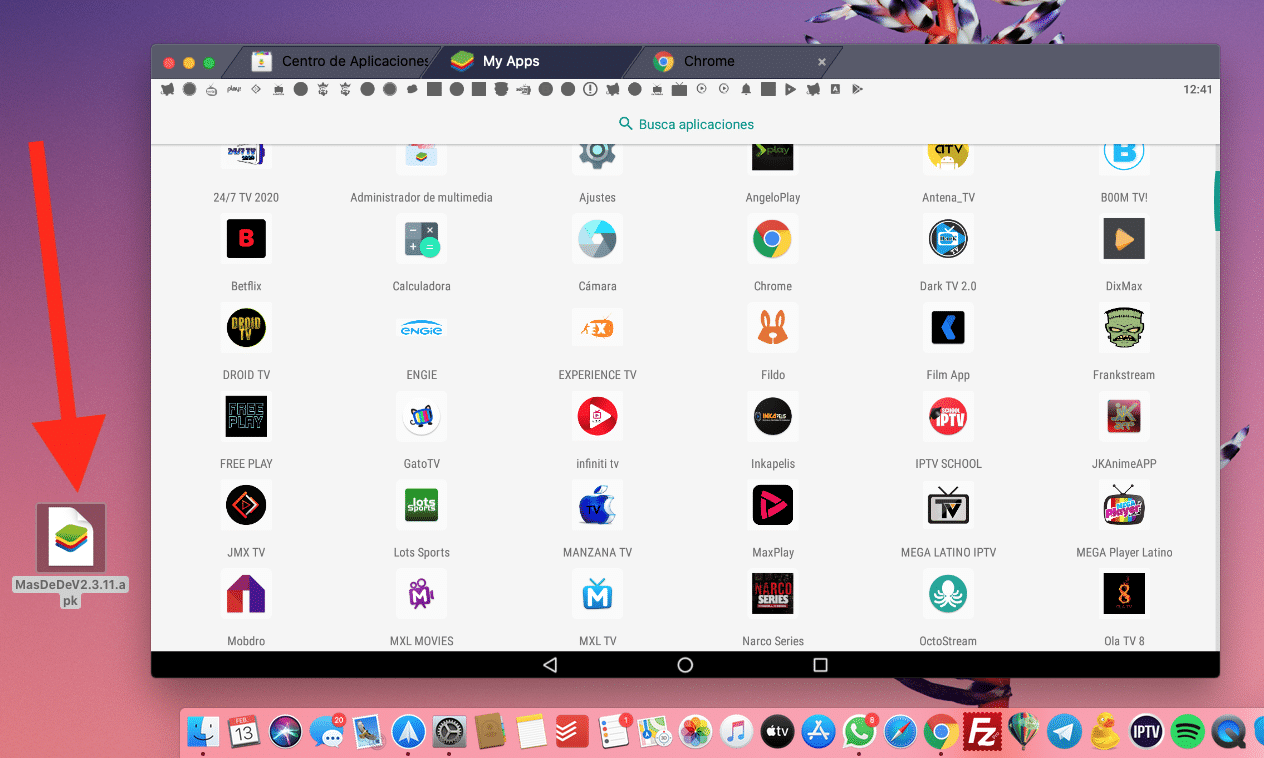Click the Busca aplicaciones search field
This screenshot has width=1264, height=758.
pyautogui.click(x=685, y=123)
